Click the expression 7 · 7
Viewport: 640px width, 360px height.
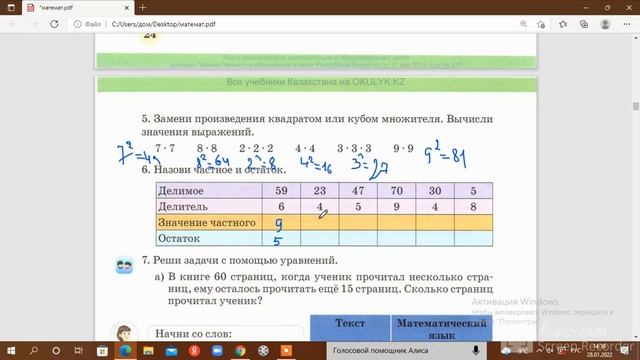(165, 148)
